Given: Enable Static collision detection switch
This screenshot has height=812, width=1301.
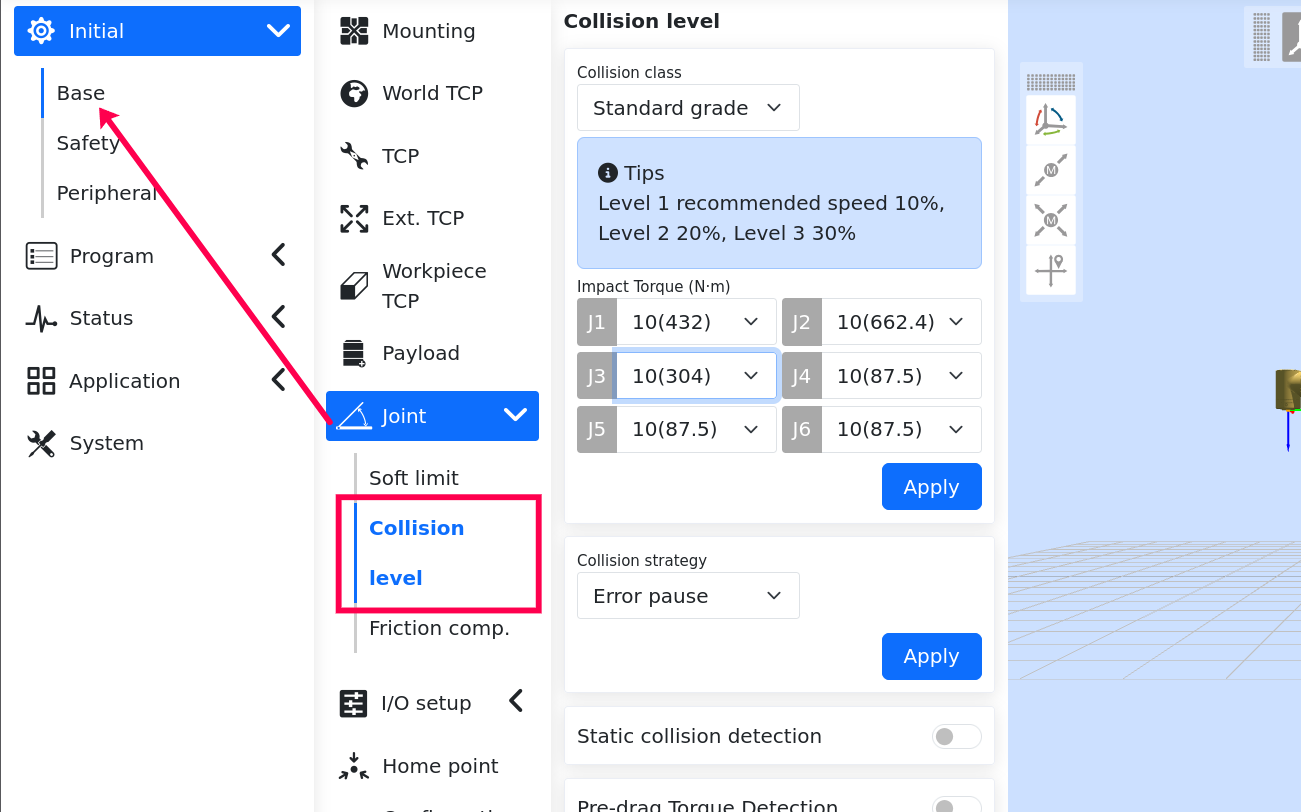Looking at the screenshot, I should [957, 737].
